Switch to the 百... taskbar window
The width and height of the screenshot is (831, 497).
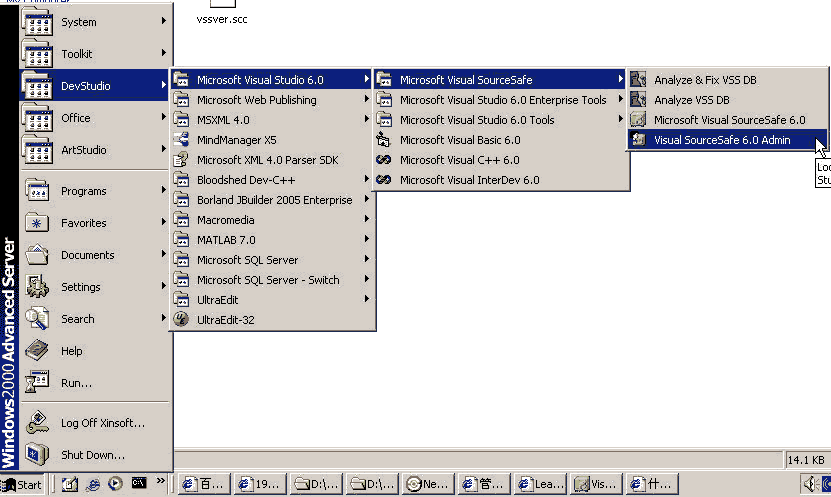click(204, 484)
